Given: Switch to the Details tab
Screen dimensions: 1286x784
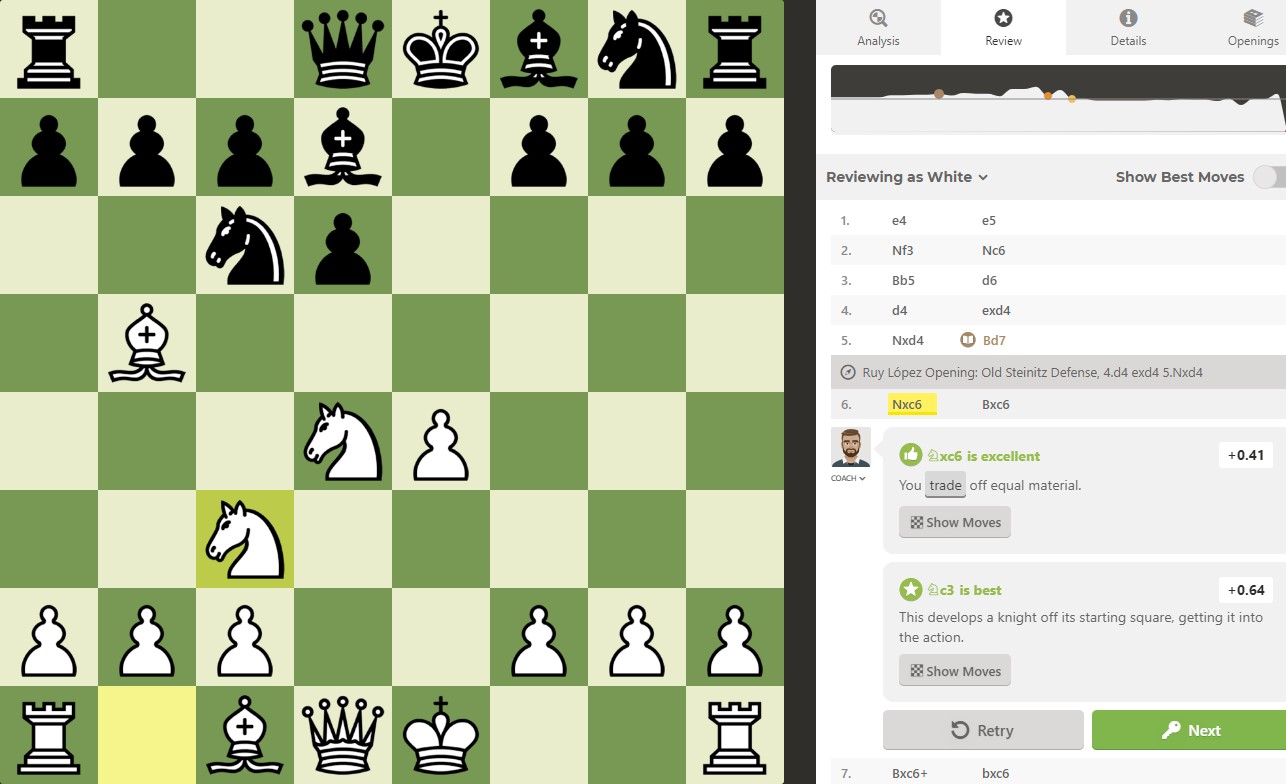Looking at the screenshot, I should coord(1128,27).
